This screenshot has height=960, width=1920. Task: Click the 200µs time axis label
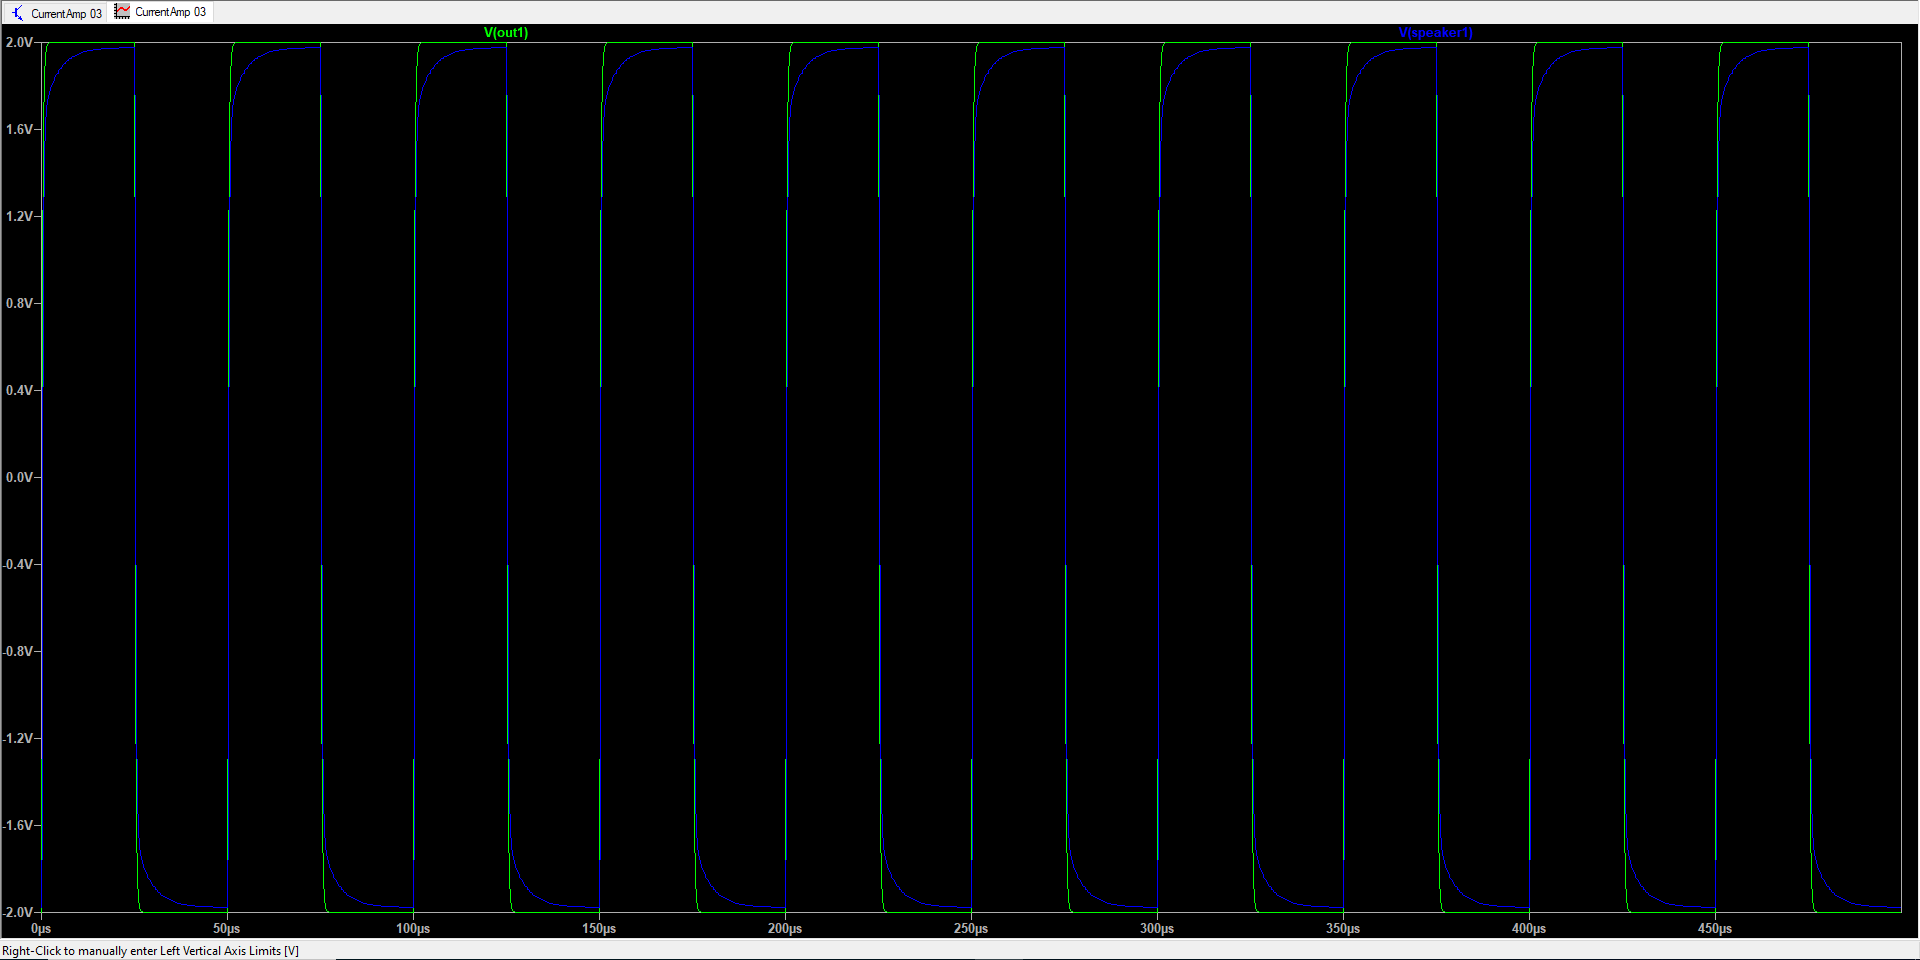tap(785, 929)
